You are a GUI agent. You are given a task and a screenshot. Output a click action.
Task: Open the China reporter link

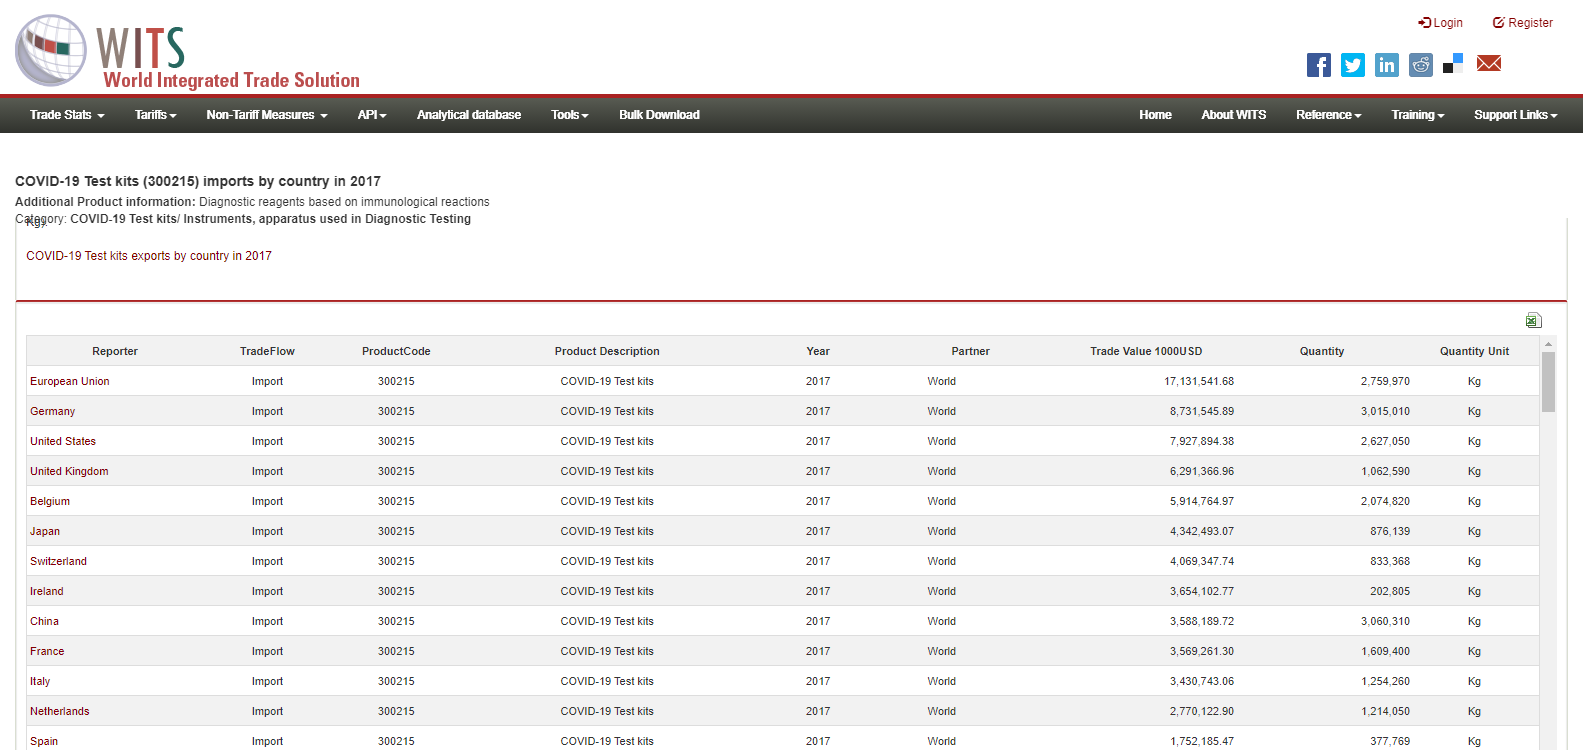coord(44,621)
